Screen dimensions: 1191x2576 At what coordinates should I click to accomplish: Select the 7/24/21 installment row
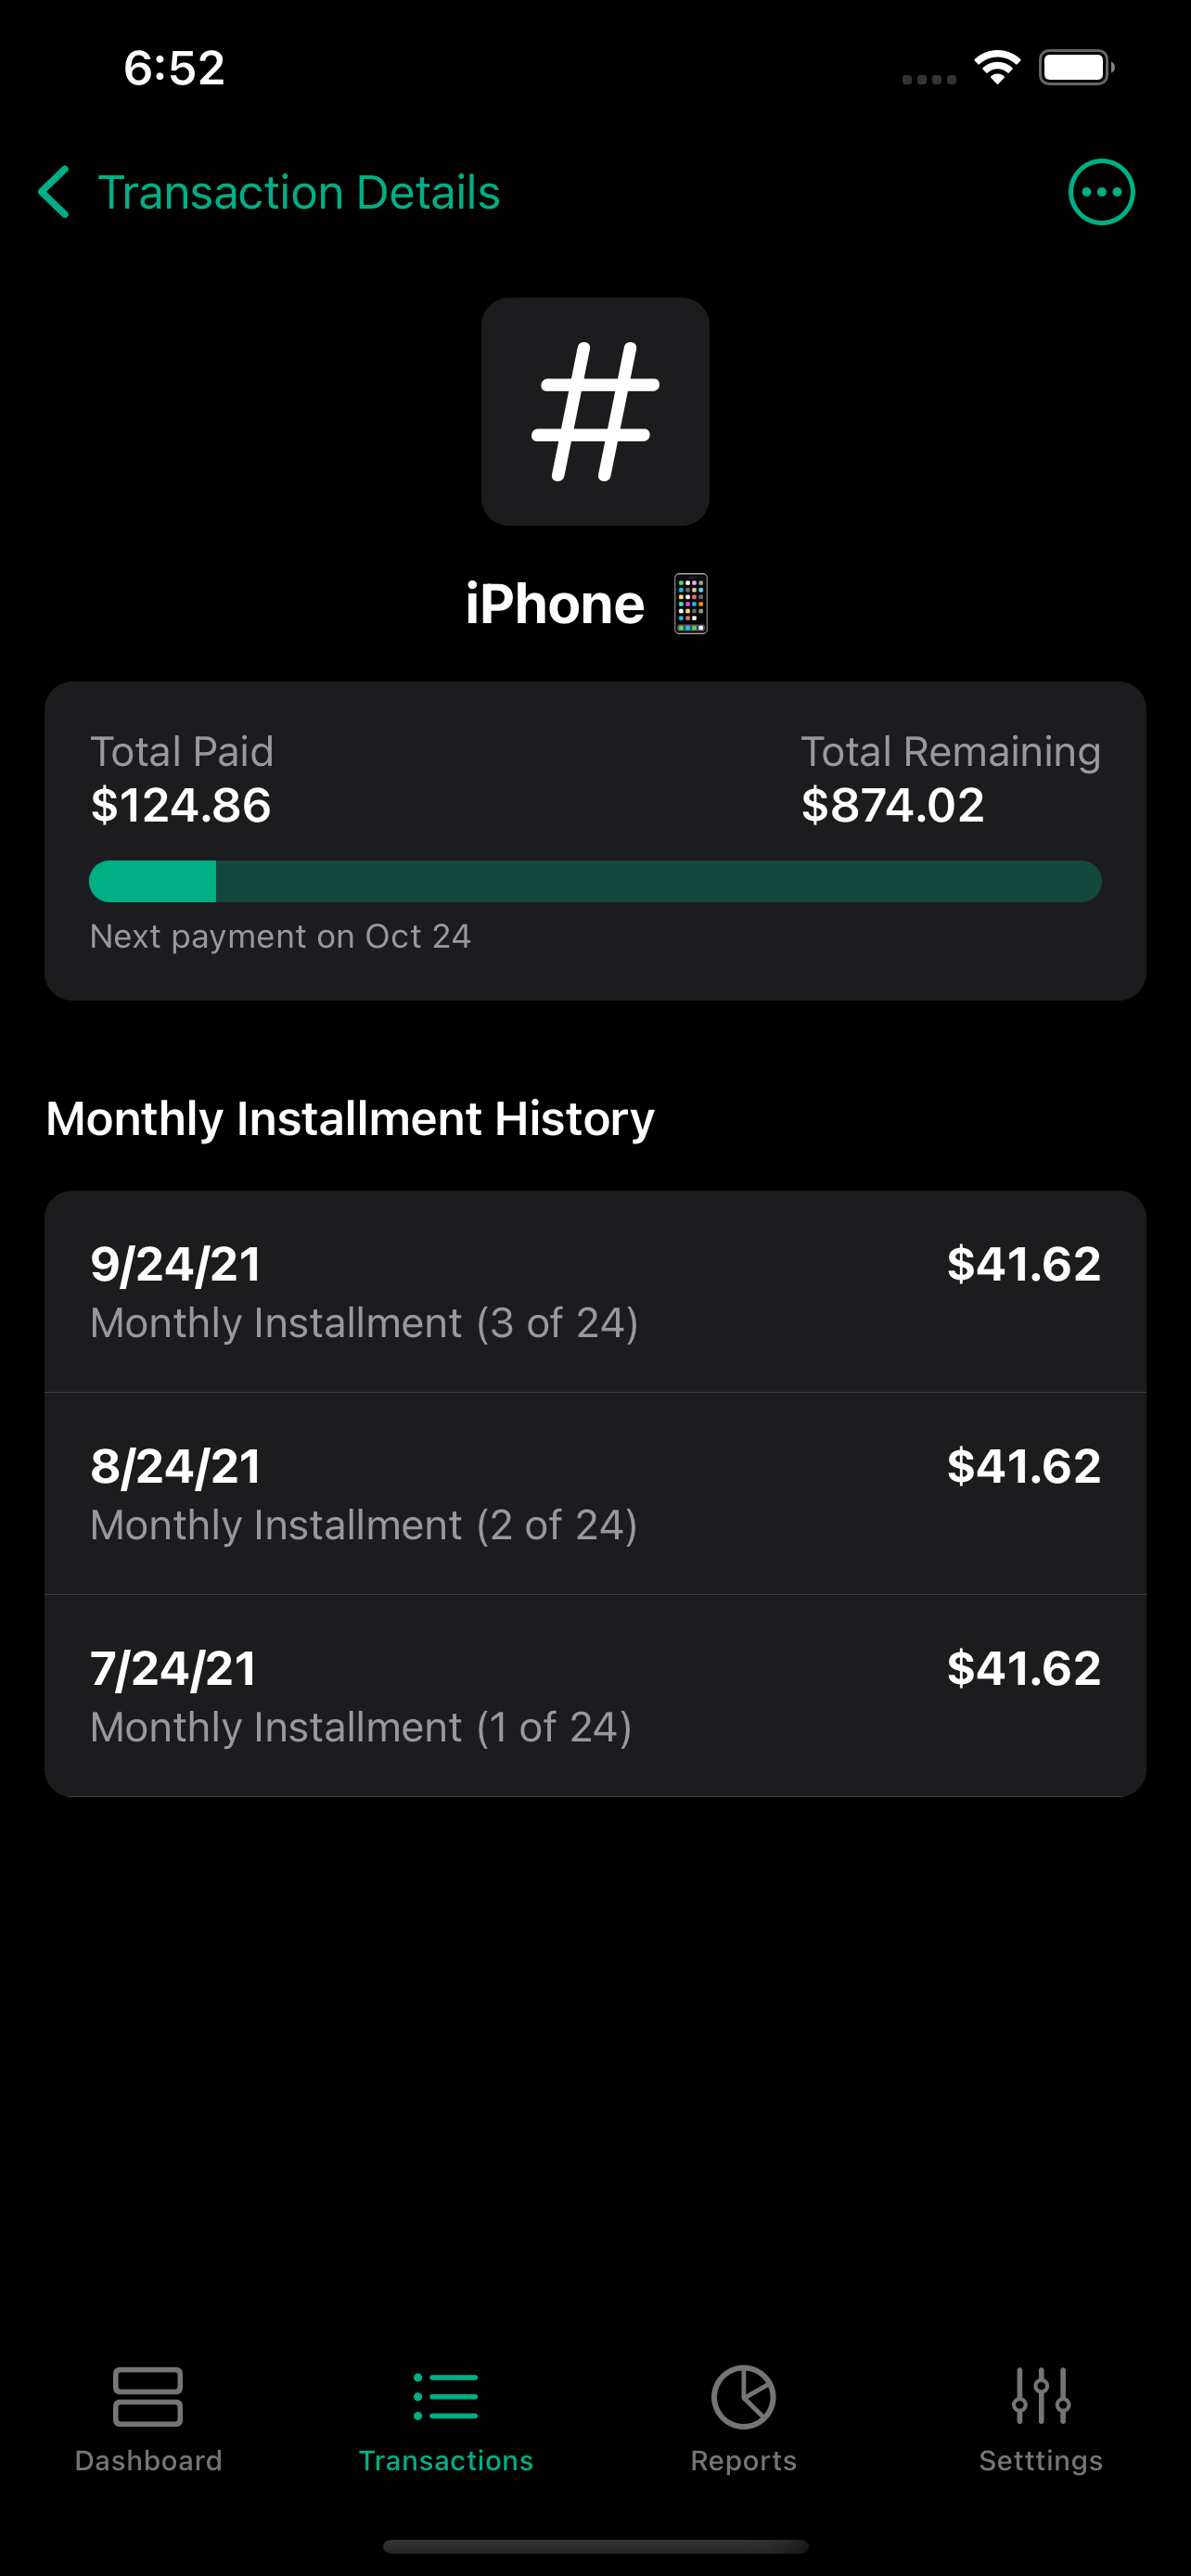[595, 1695]
